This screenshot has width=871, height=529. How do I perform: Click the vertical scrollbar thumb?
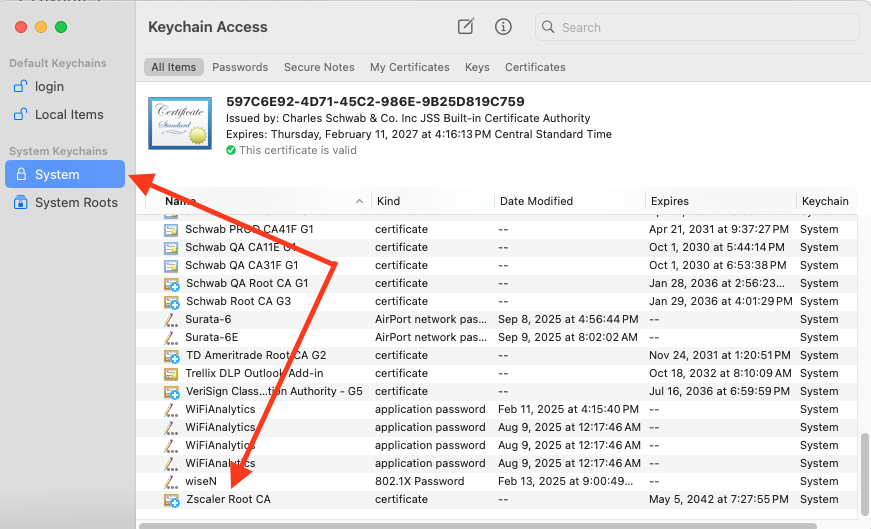(x=864, y=470)
